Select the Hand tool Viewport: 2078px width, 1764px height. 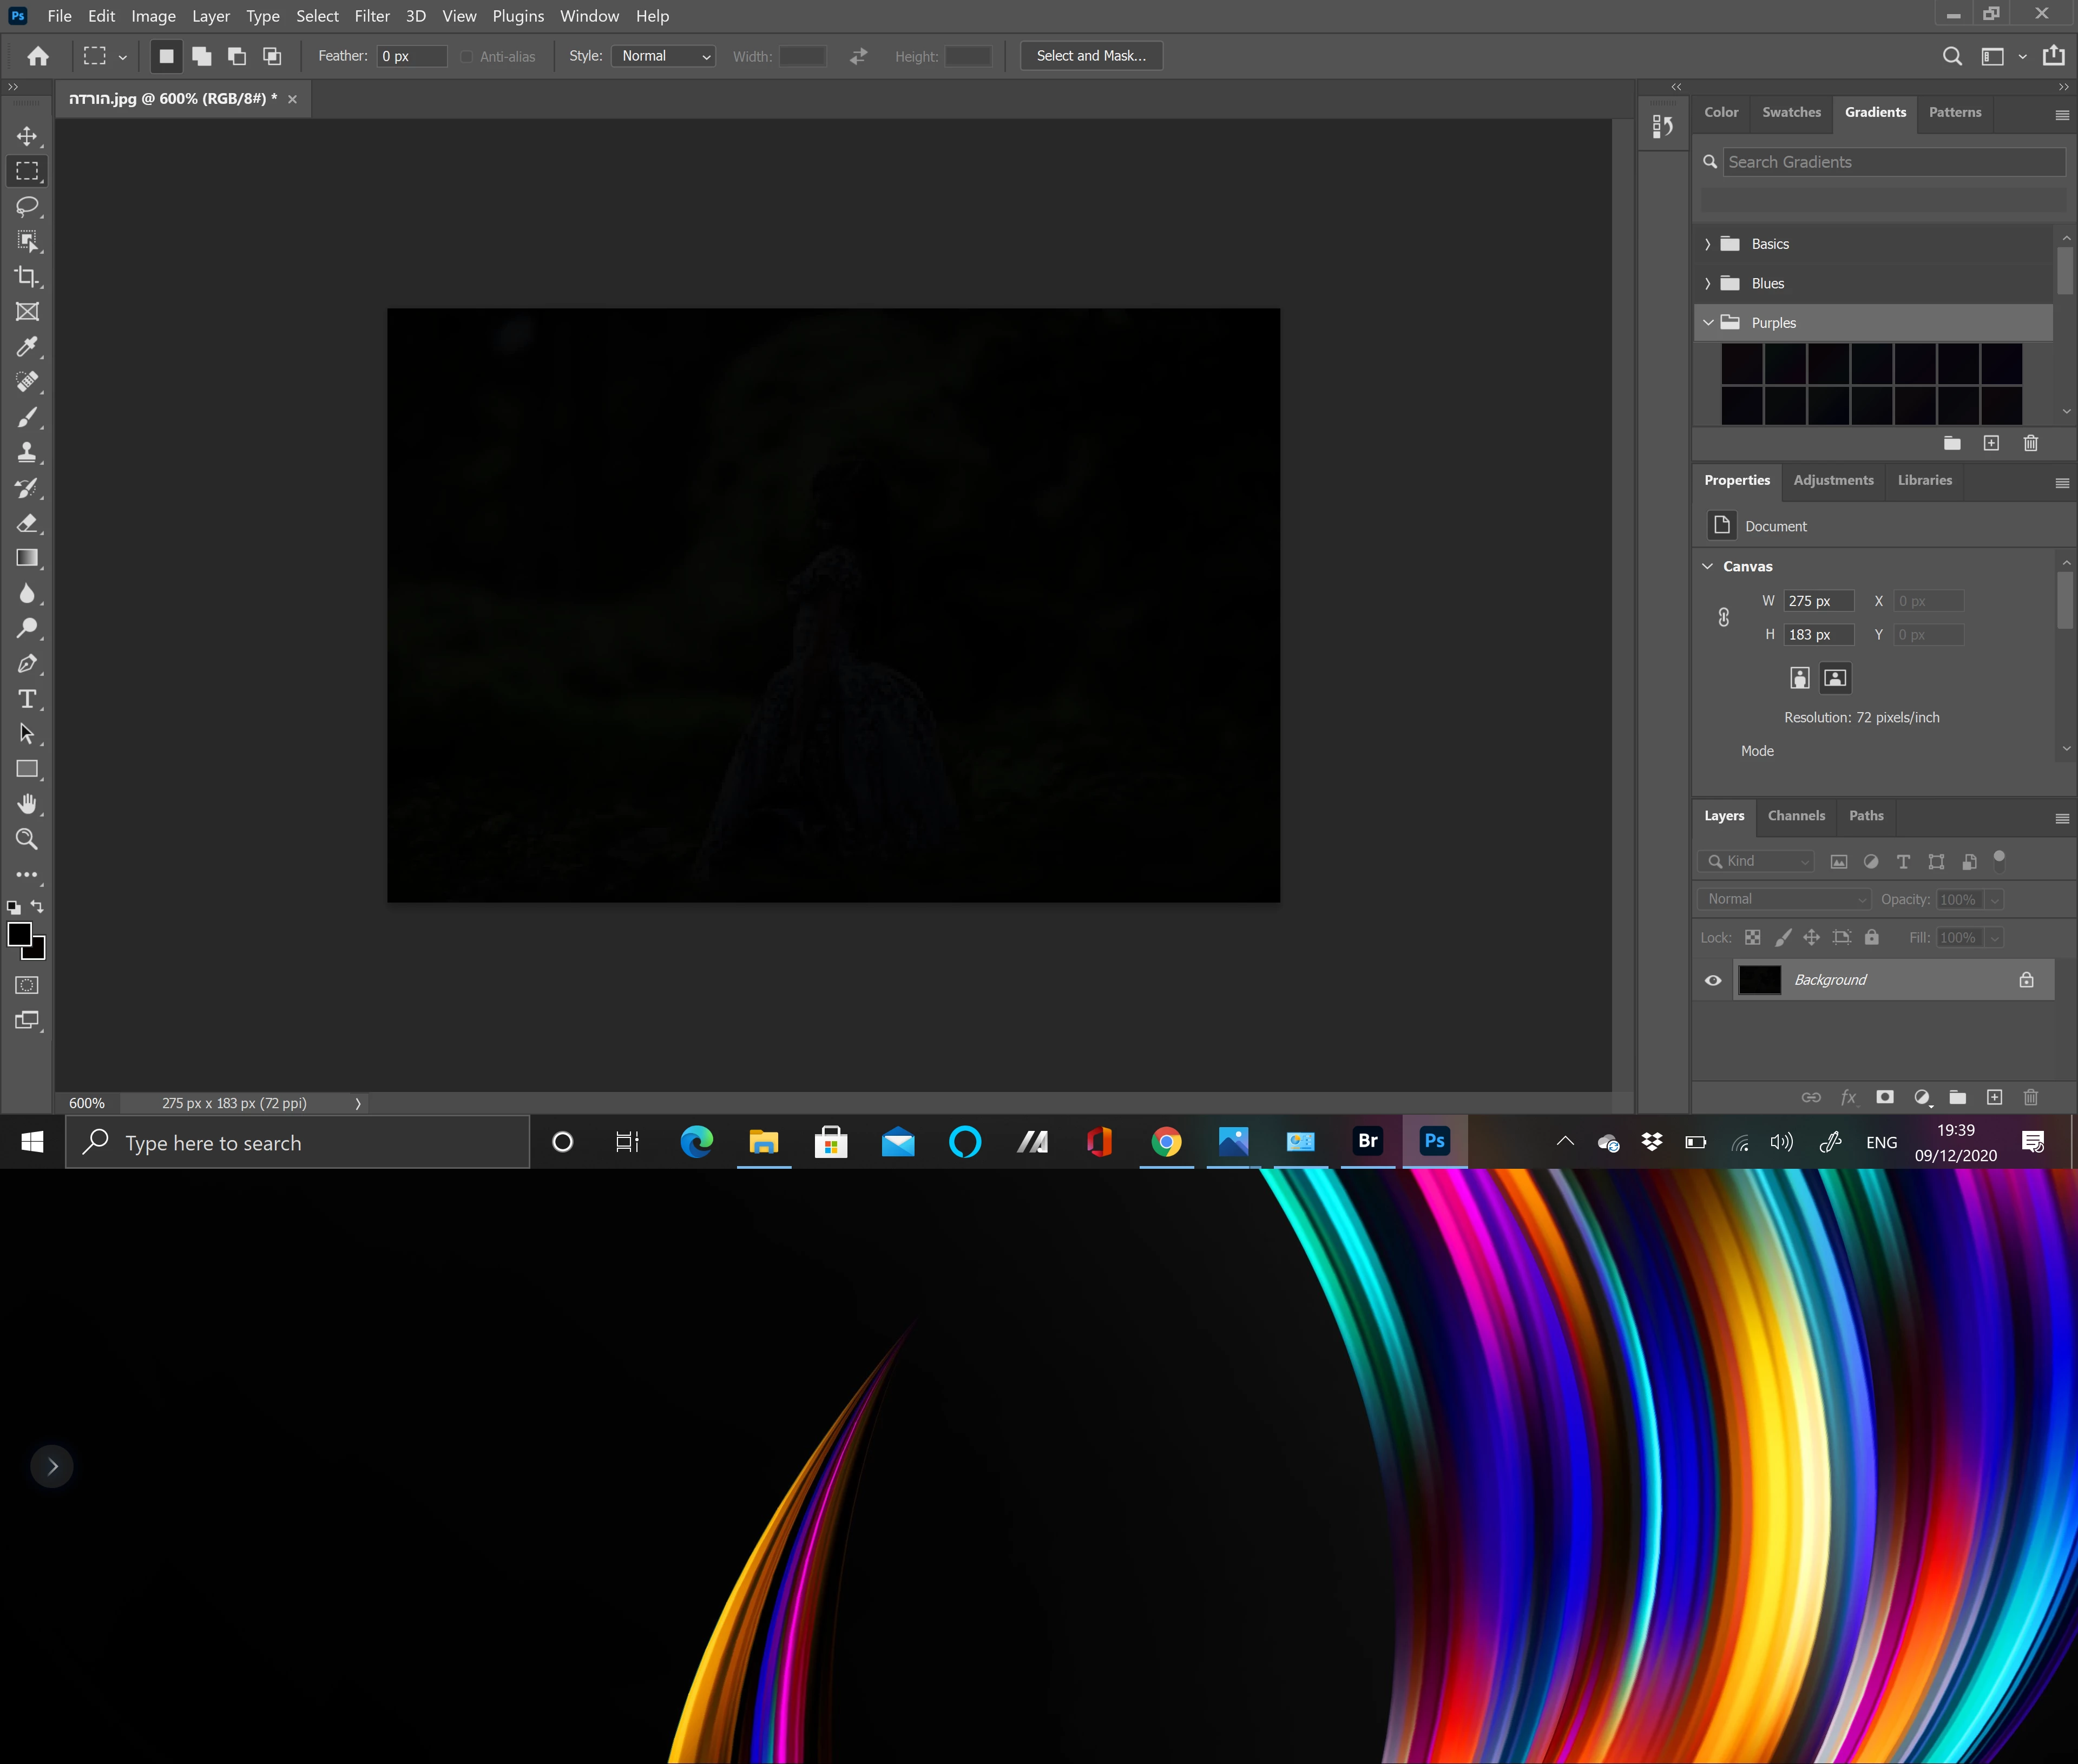(27, 804)
